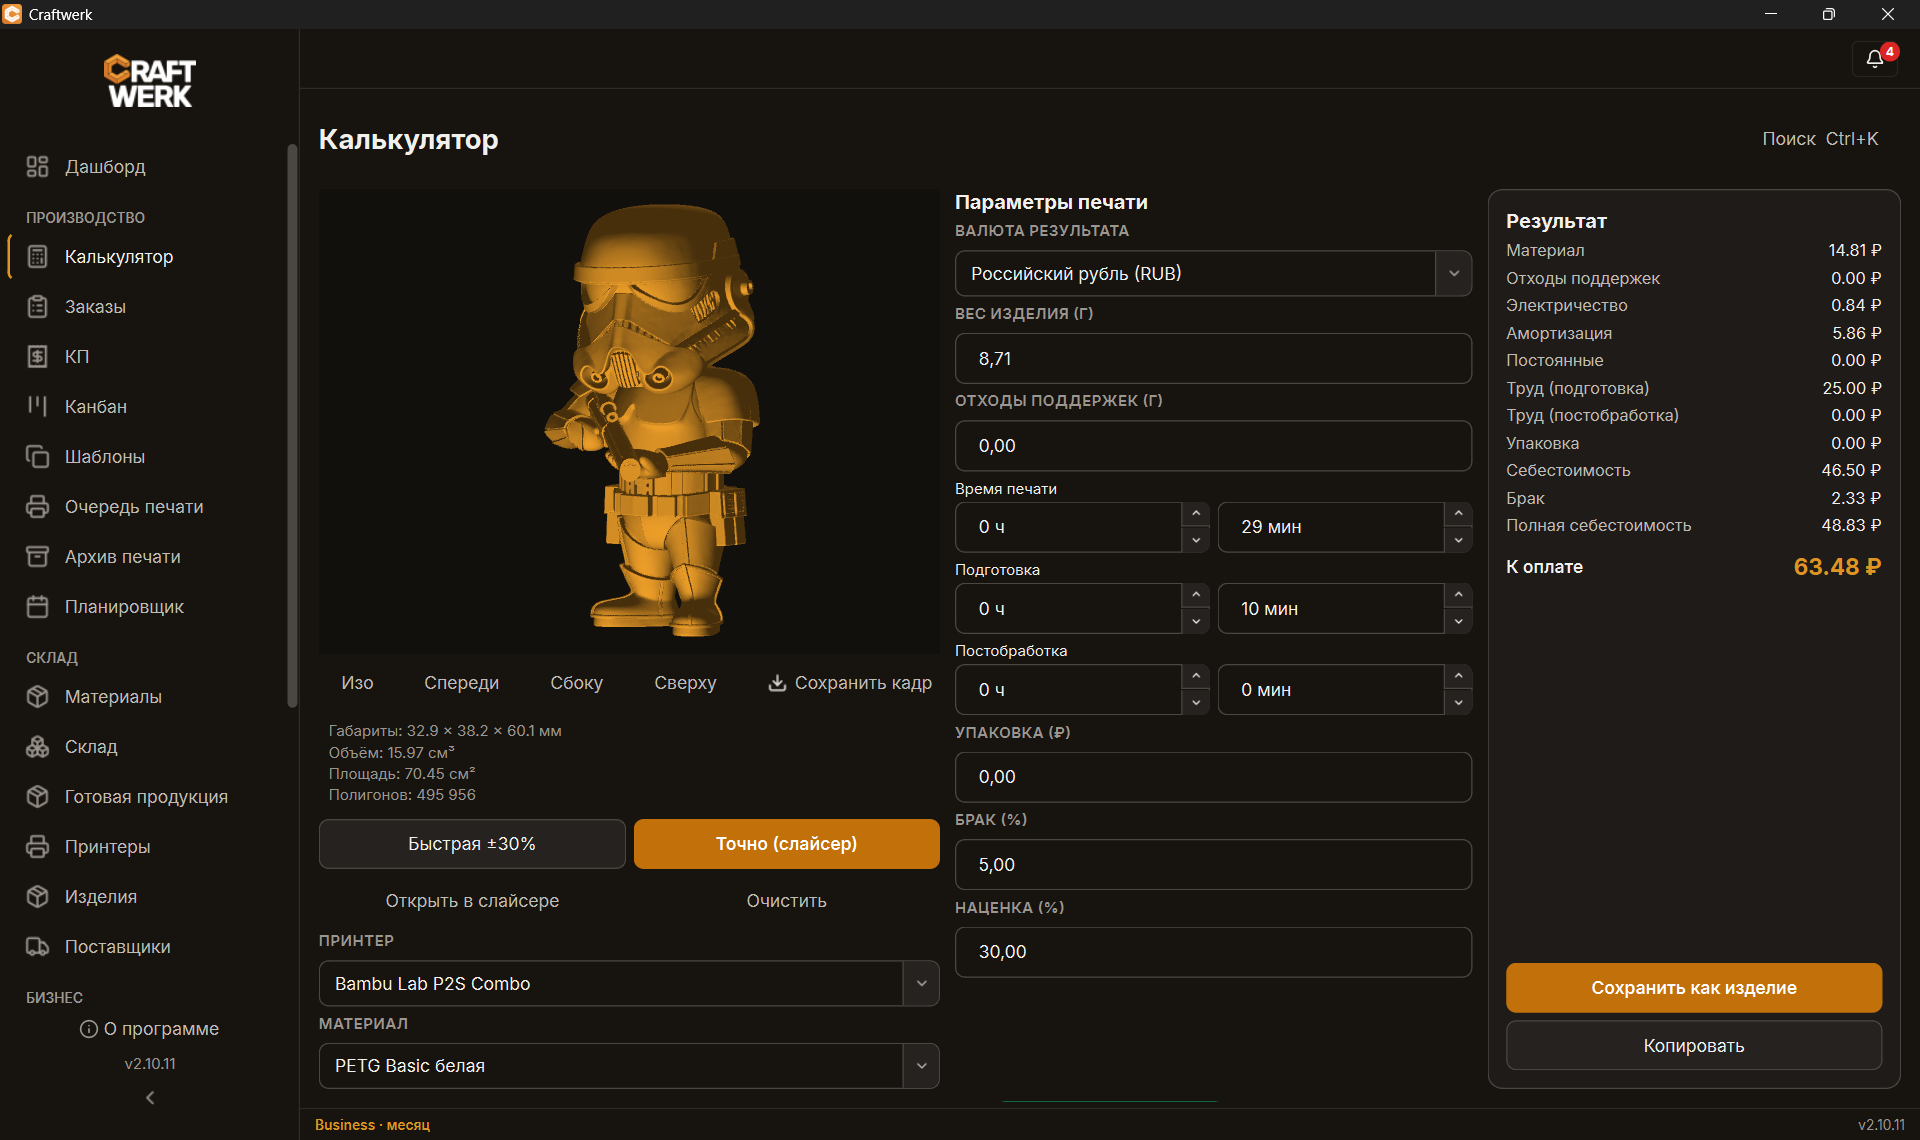1920x1140 pixels.
Task: Increase Подготовка minutes value
Action: [1459, 595]
